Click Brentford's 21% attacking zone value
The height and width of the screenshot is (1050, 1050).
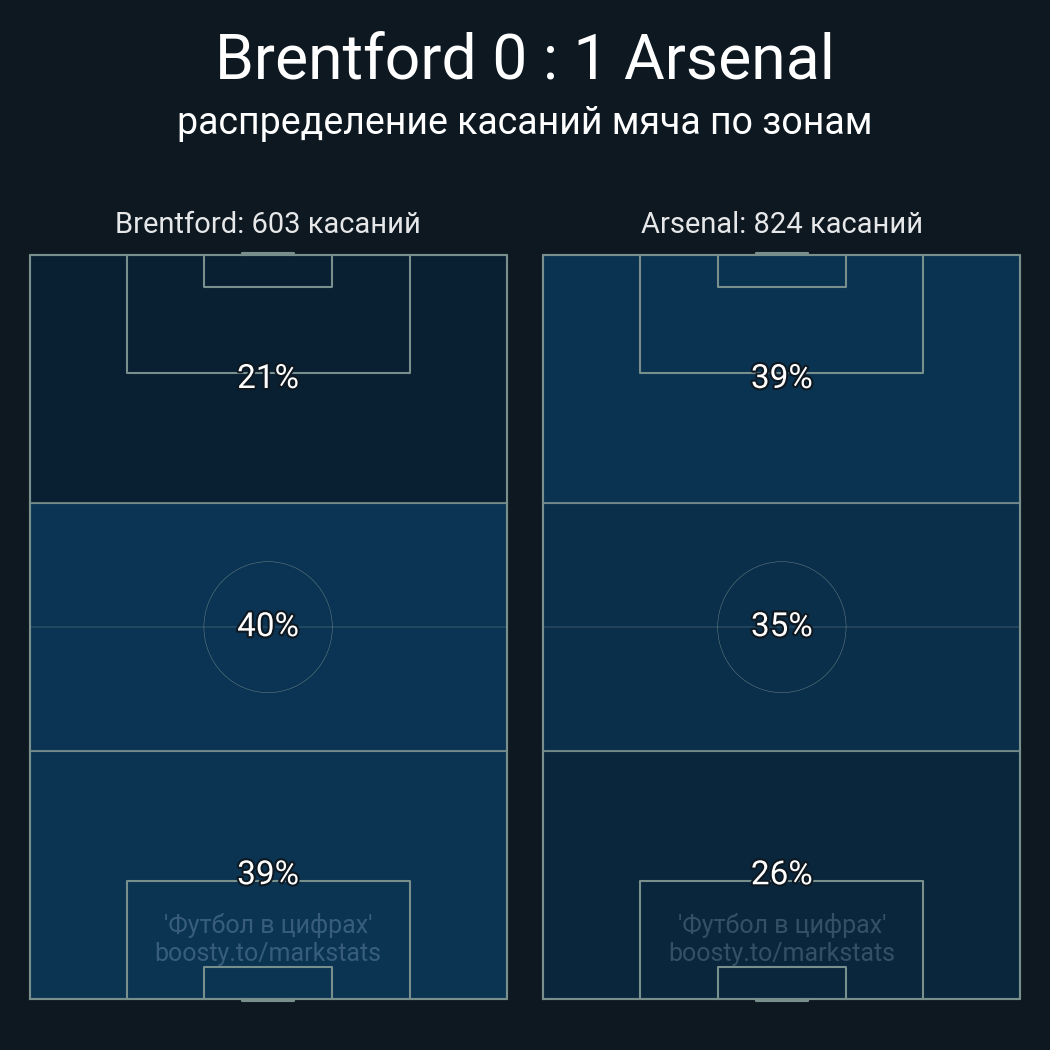pos(268,377)
